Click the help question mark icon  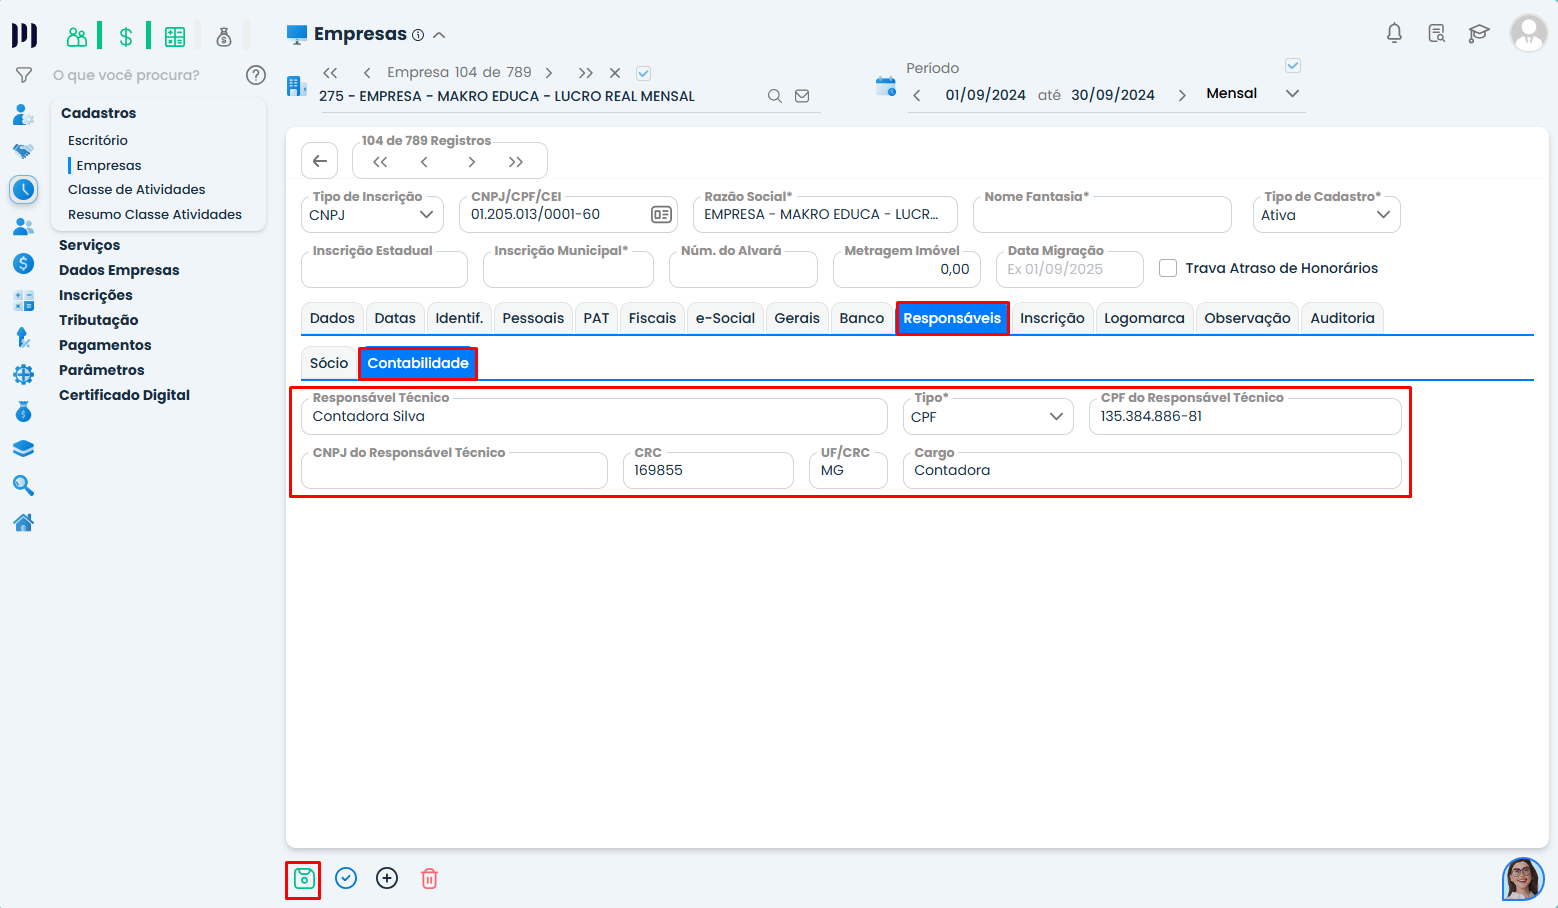click(256, 75)
